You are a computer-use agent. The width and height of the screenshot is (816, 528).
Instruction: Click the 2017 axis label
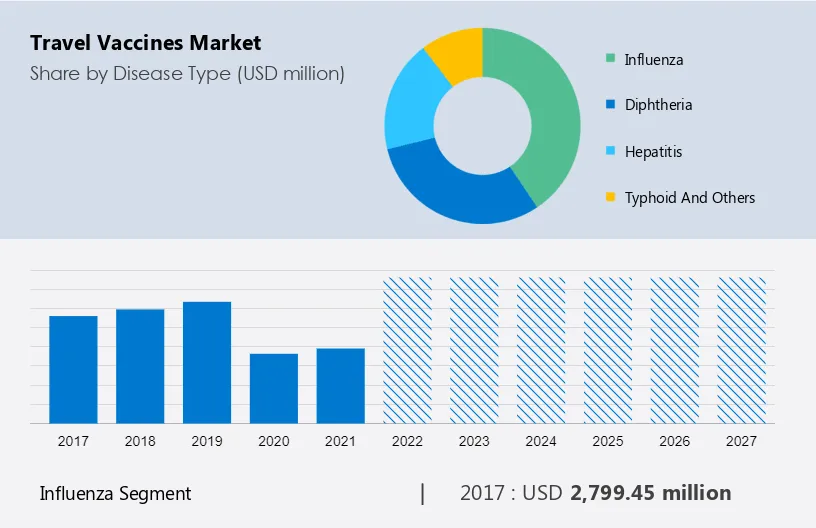(x=73, y=441)
